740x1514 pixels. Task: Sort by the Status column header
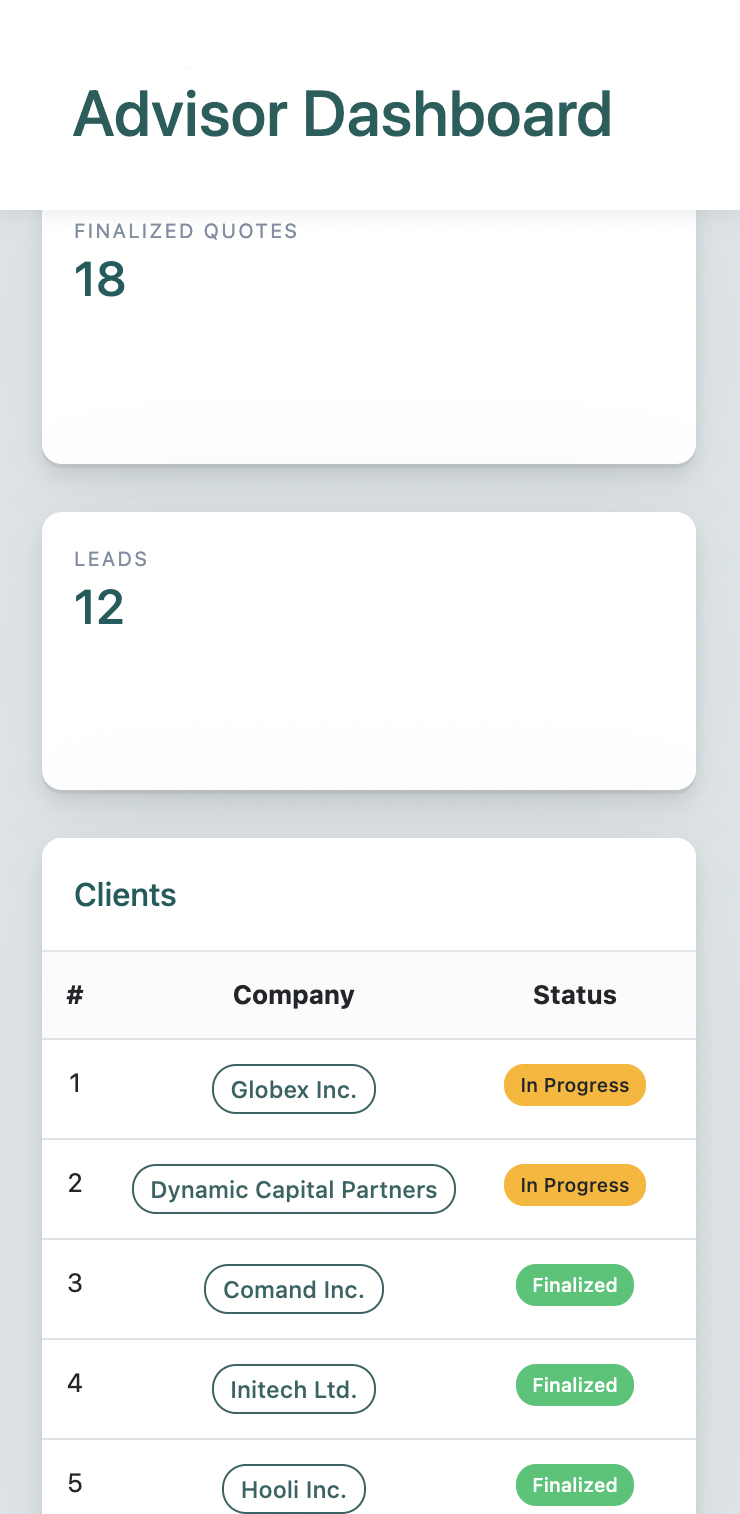[574, 995]
